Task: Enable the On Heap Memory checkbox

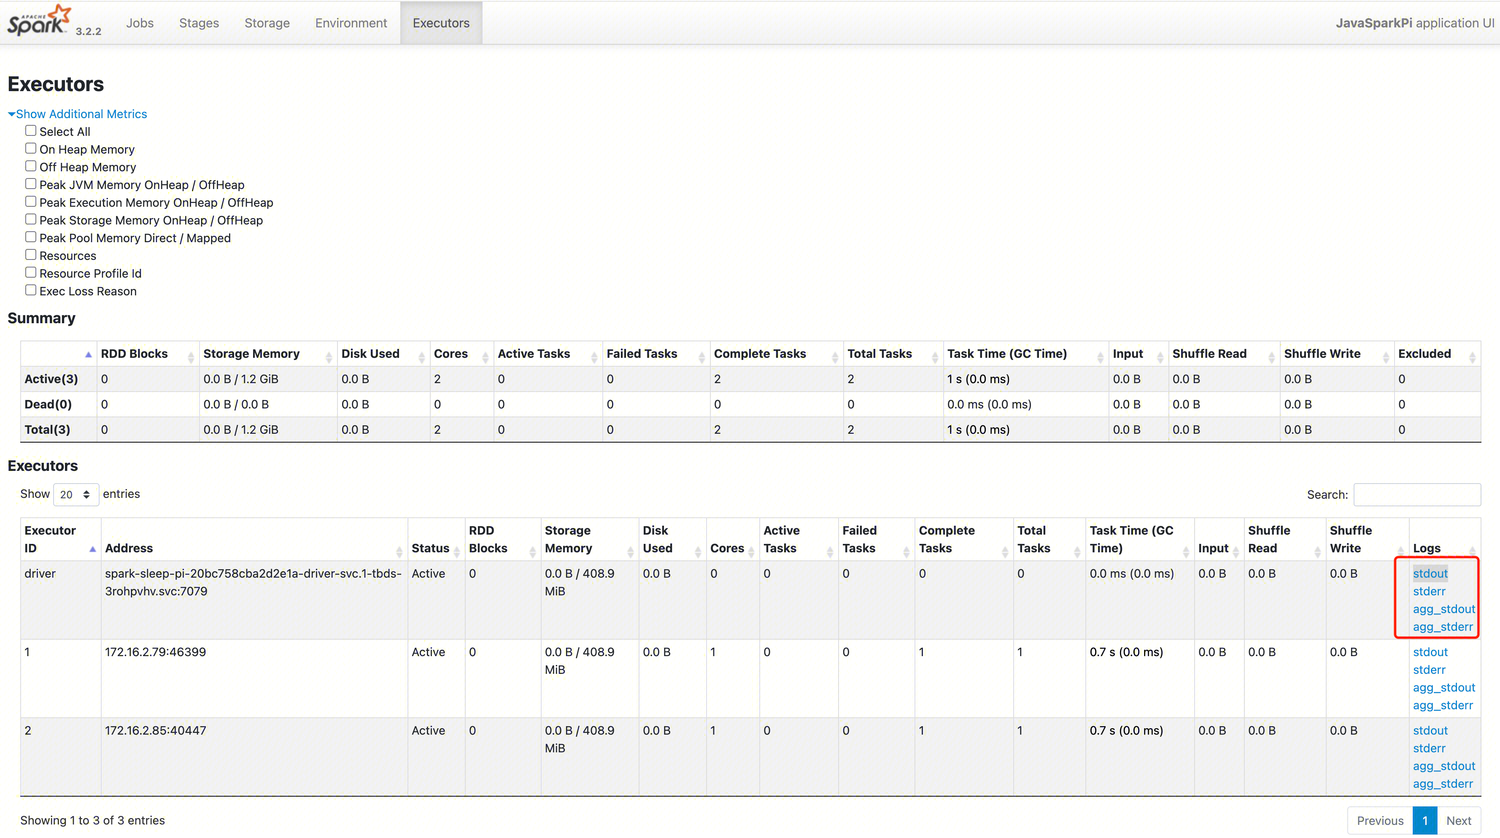Action: click(x=31, y=149)
